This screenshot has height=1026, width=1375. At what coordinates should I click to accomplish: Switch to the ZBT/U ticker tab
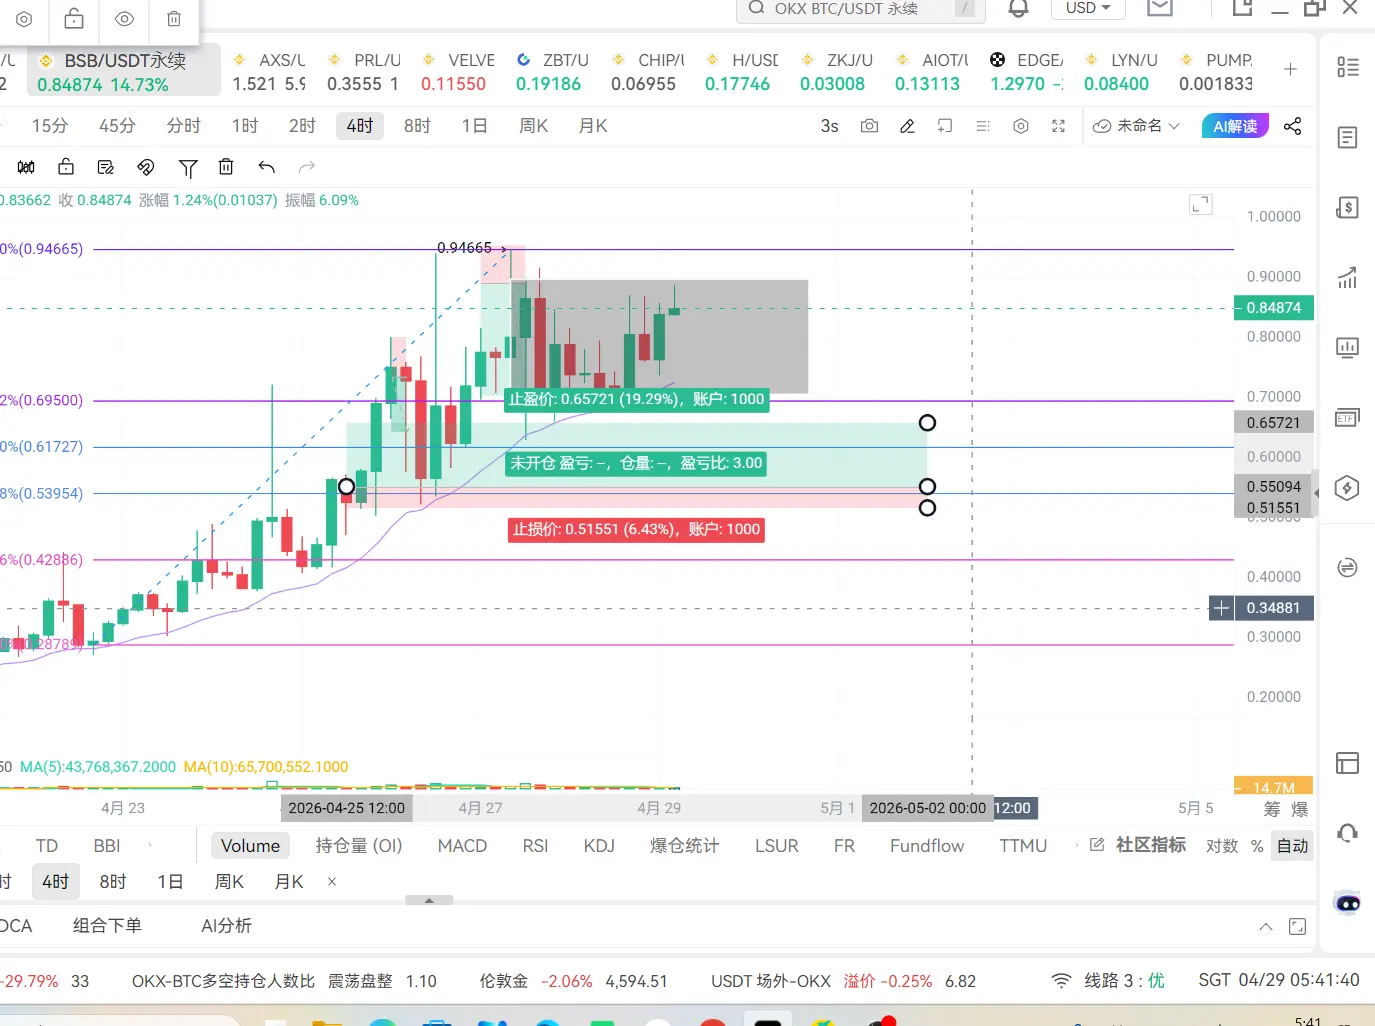coord(552,72)
